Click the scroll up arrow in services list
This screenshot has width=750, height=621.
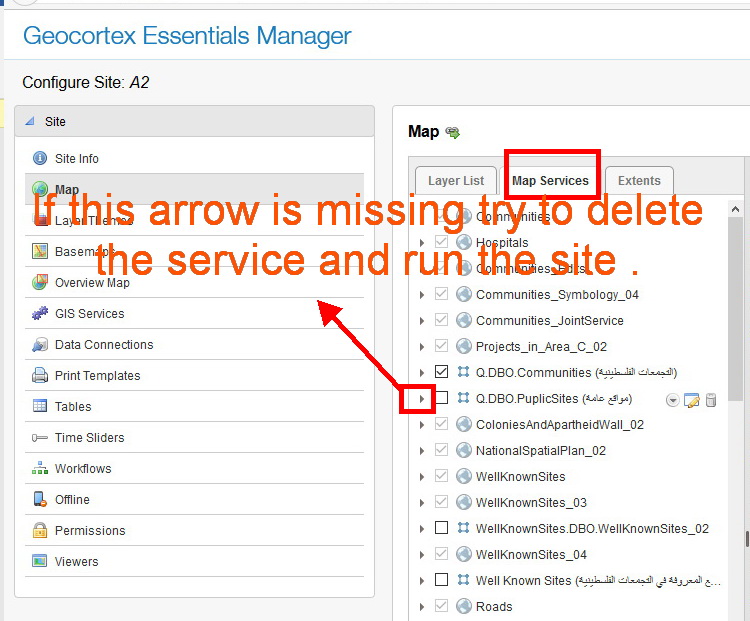735,209
